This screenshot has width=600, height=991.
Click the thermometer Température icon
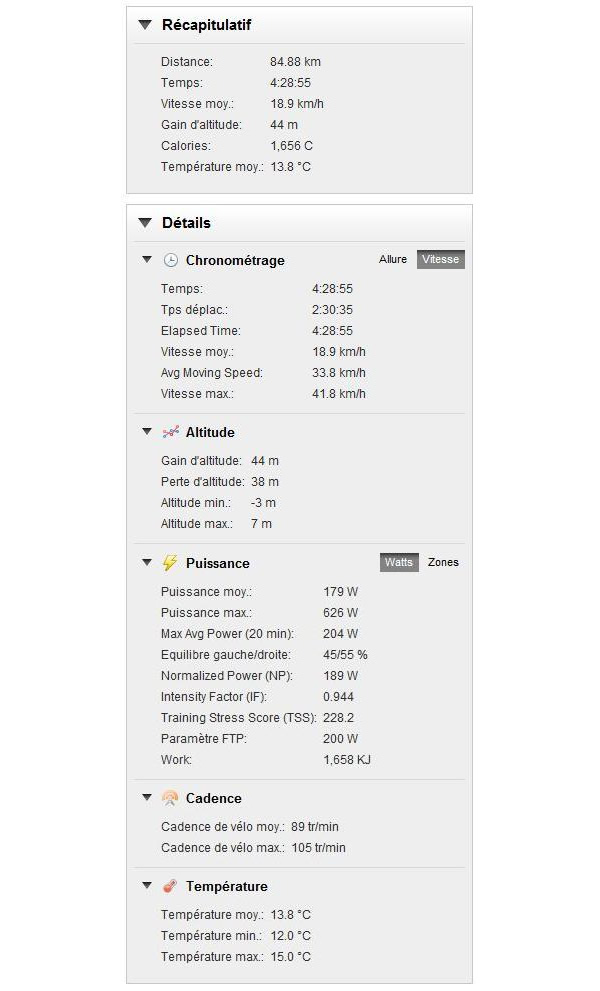pos(169,886)
